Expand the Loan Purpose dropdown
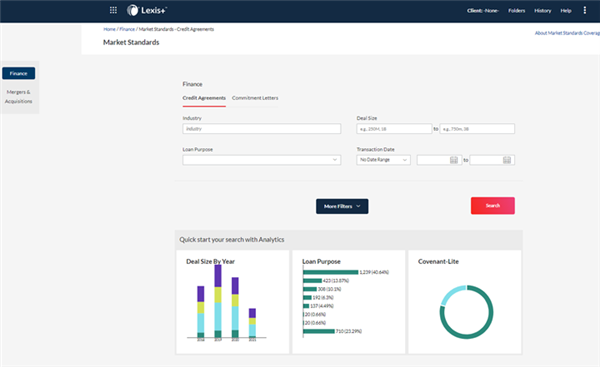Screen dimensions: 600x367 (x=261, y=160)
